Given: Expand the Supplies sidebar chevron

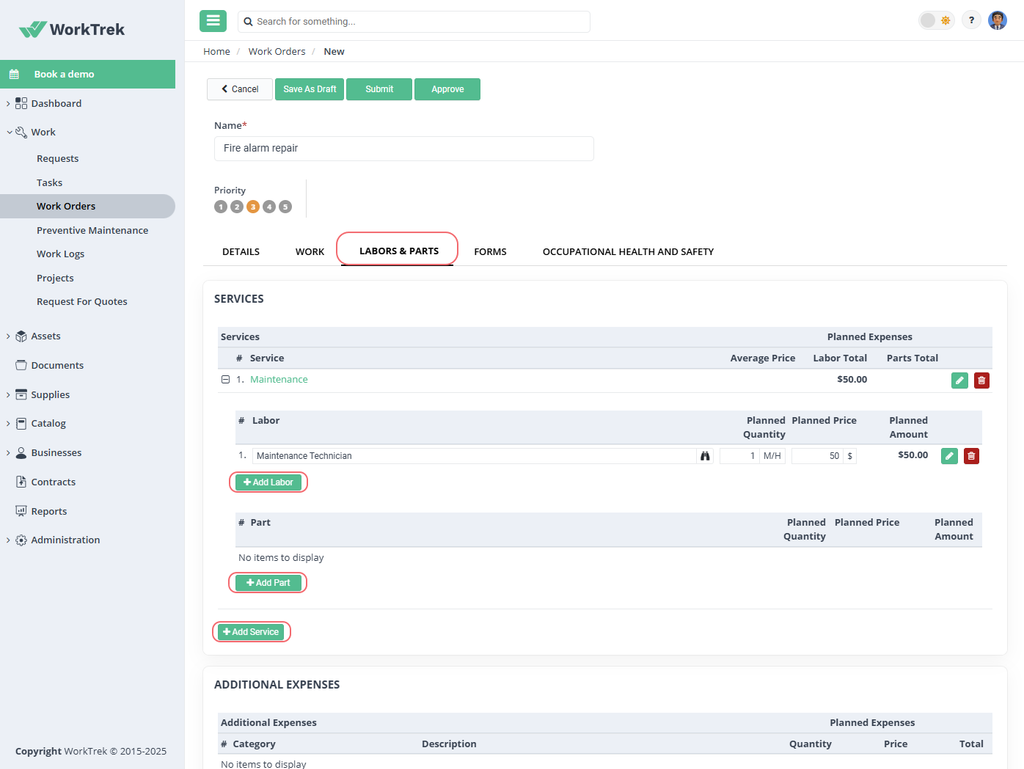Looking at the screenshot, I should coord(8,394).
